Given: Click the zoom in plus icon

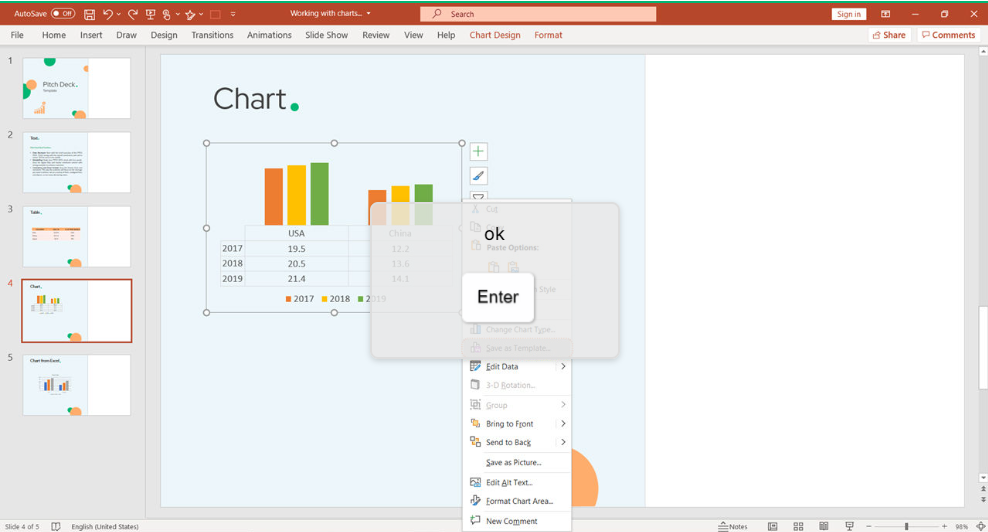Looking at the screenshot, I should (x=944, y=526).
